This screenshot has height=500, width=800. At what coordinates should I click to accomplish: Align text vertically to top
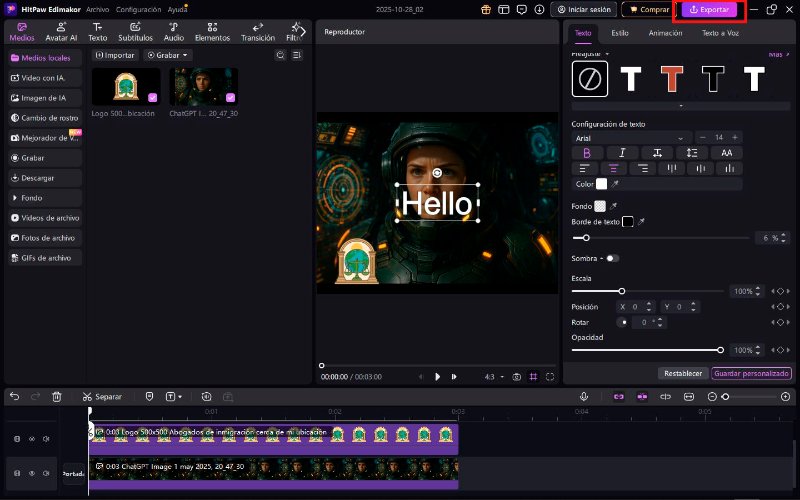pyautogui.click(x=672, y=168)
